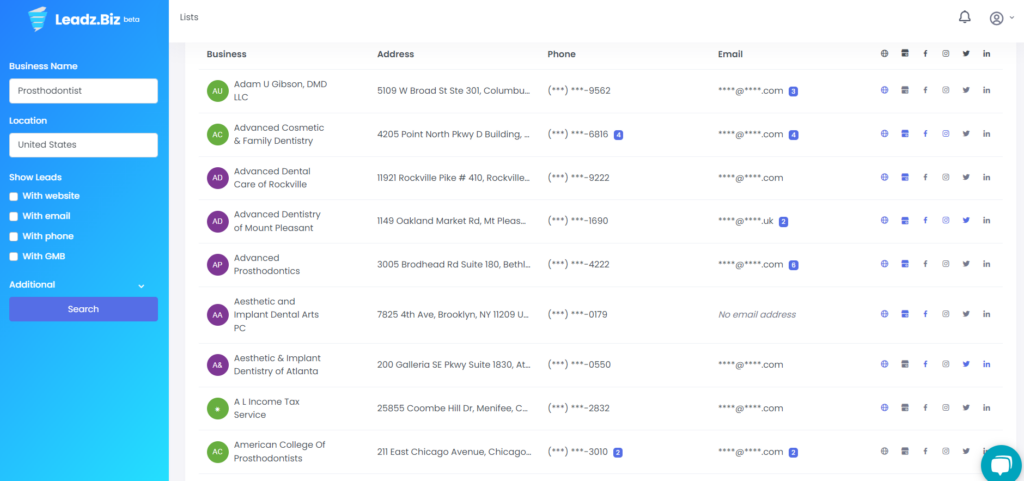The image size is (1024, 481).
Task: Open GMB icon for Adam U Gibson
Action: coord(904,90)
